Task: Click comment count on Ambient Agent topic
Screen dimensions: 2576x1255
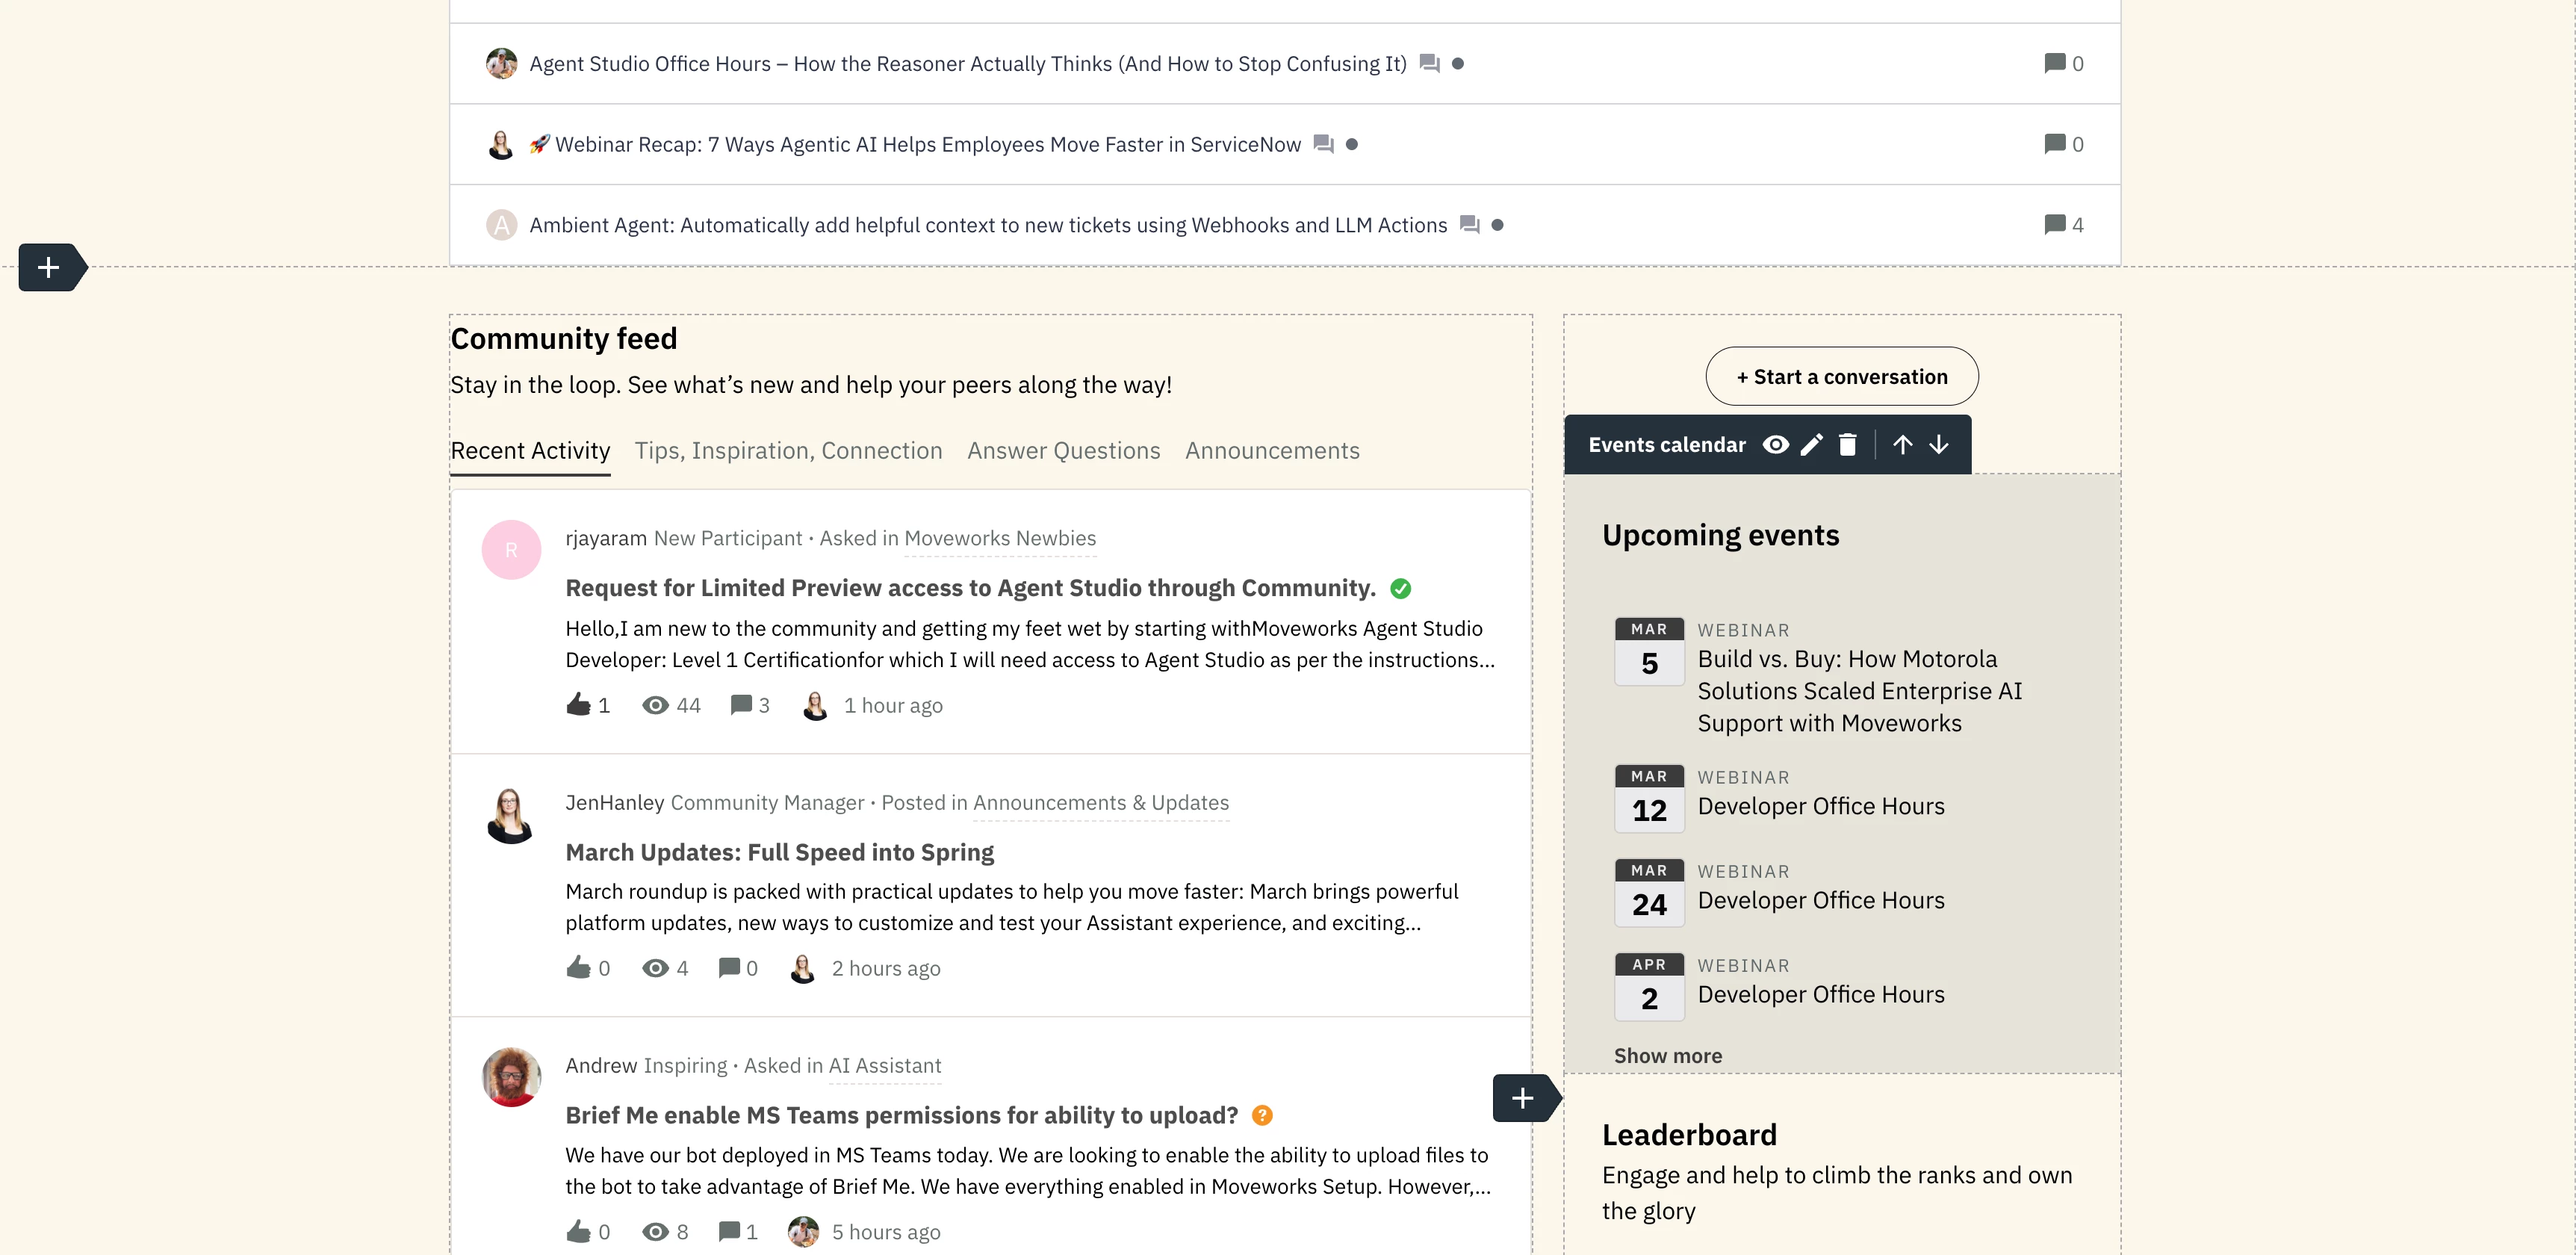Action: pyautogui.click(x=2063, y=225)
